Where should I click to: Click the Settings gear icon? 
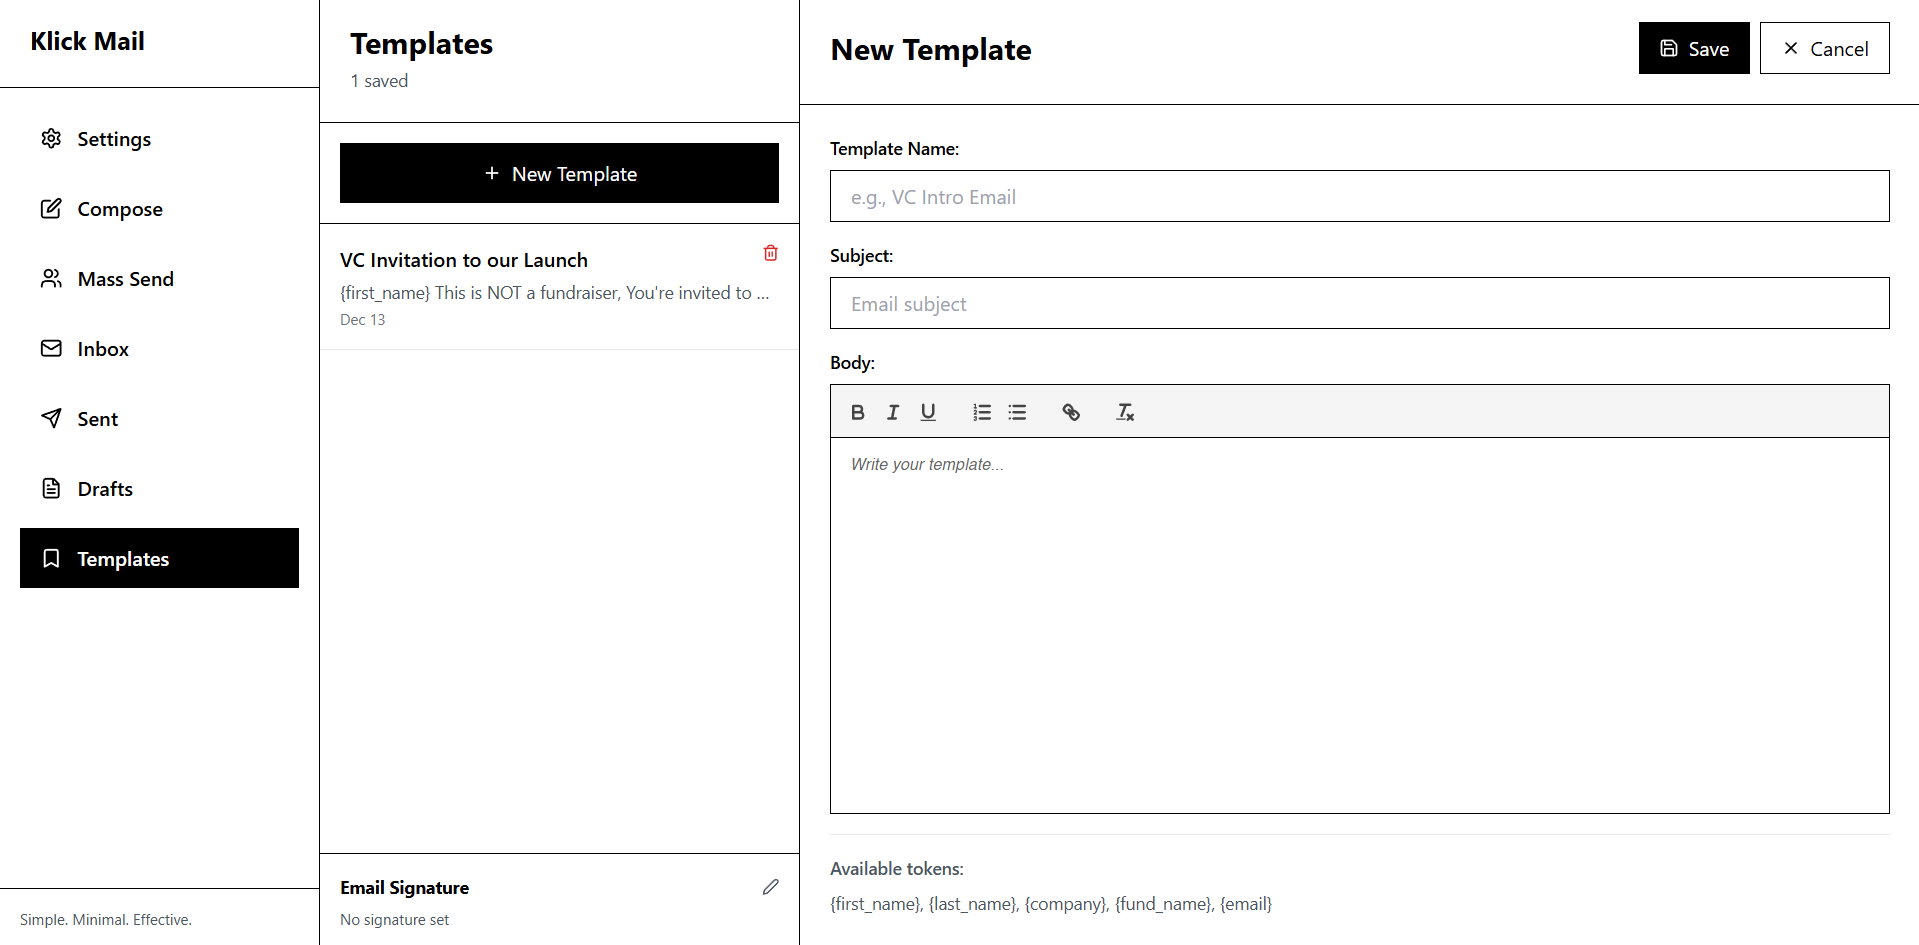(x=51, y=138)
